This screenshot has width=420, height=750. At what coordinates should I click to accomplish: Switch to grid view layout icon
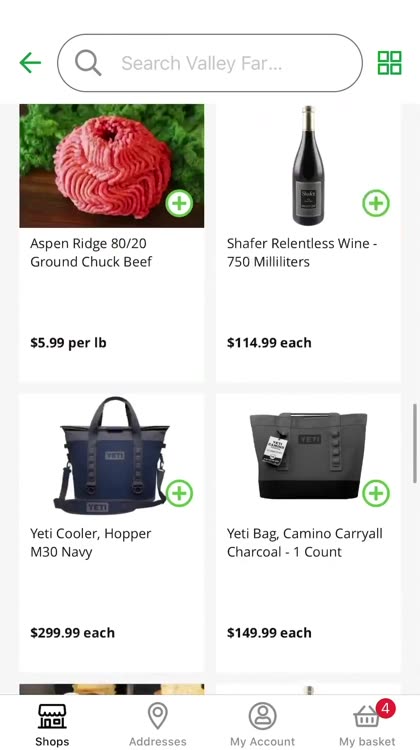pos(389,63)
